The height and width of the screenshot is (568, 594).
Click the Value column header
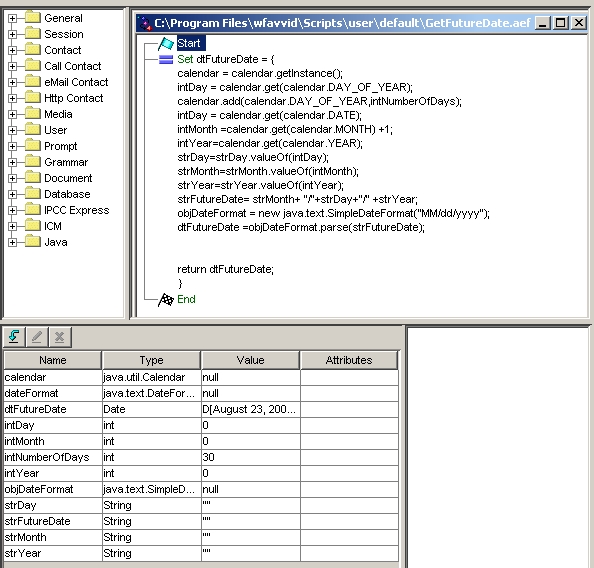coord(250,360)
